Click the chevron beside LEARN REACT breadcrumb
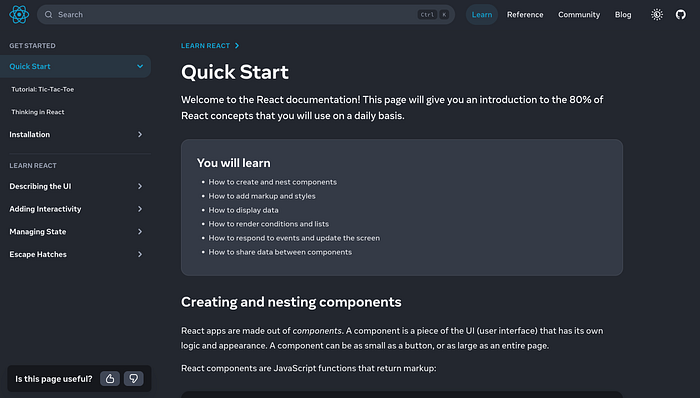The height and width of the screenshot is (398, 700). 237,46
